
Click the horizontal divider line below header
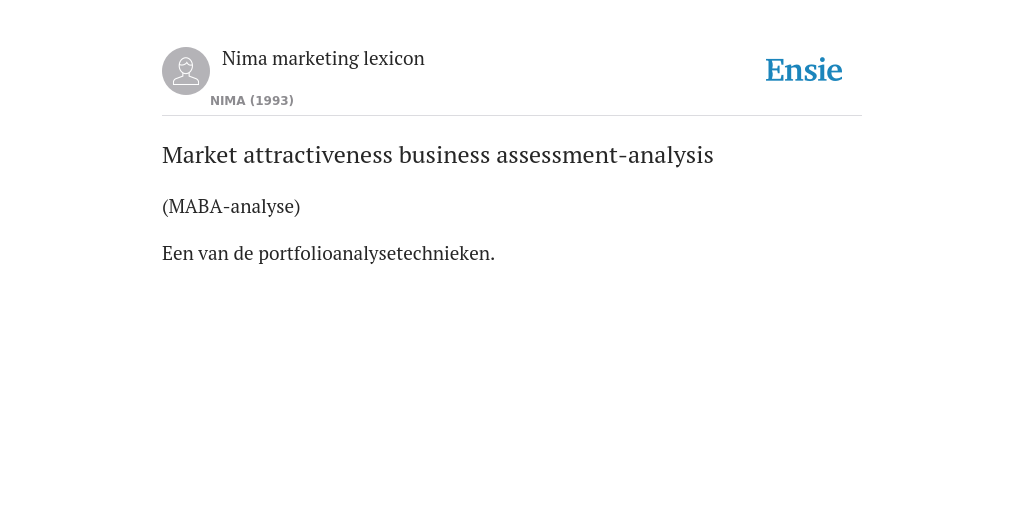click(x=512, y=116)
